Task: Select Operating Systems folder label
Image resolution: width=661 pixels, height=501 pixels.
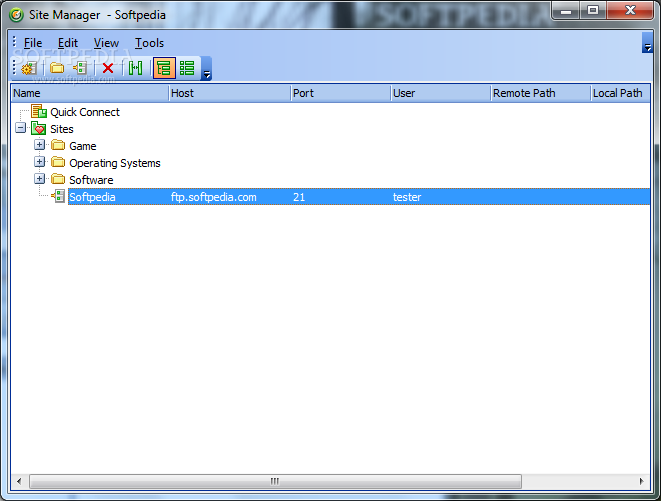Action: coord(115,163)
